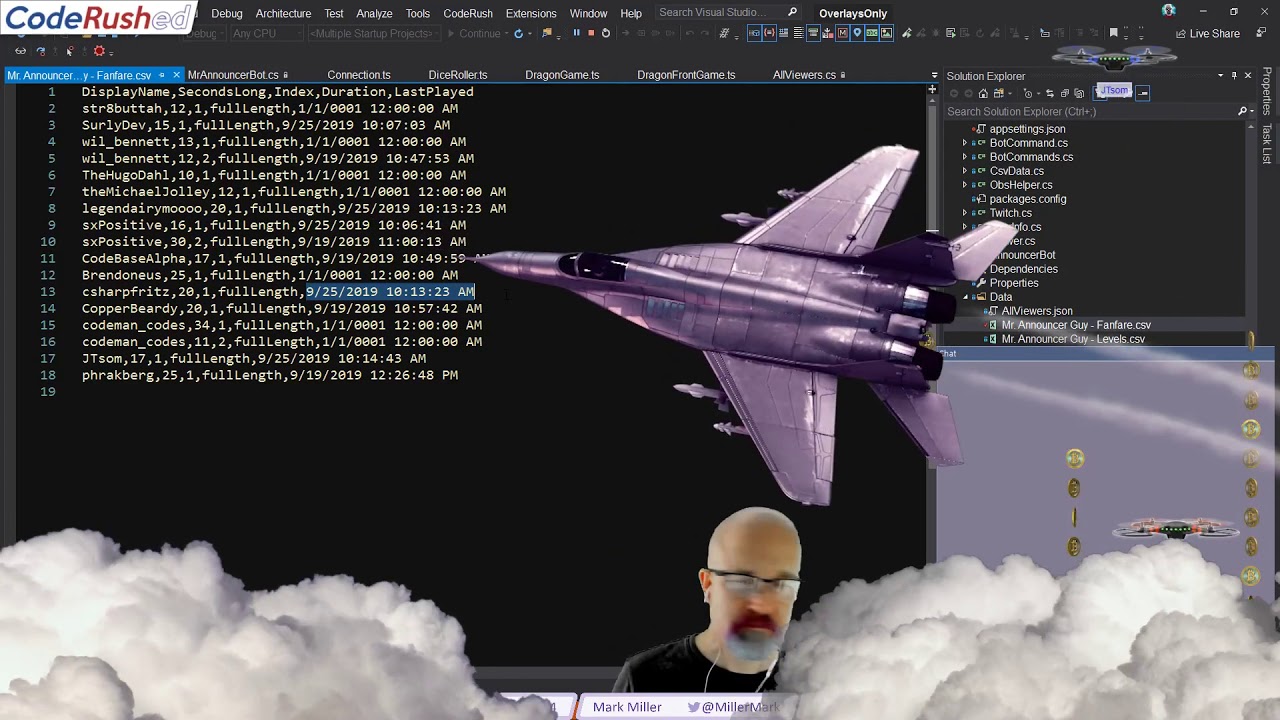This screenshot has height=720, width=1280.
Task: Select packages.config in Solution Explorer
Action: (x=1027, y=199)
